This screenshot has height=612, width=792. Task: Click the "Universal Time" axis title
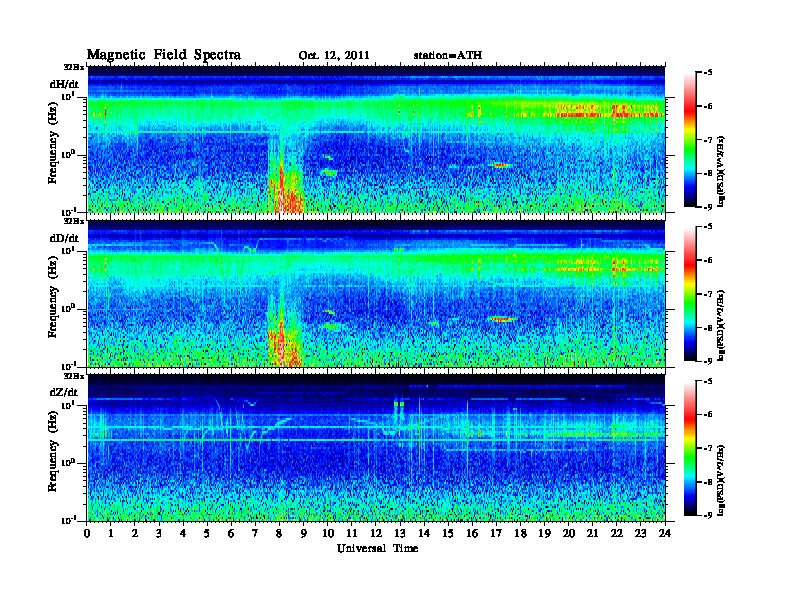point(377,548)
